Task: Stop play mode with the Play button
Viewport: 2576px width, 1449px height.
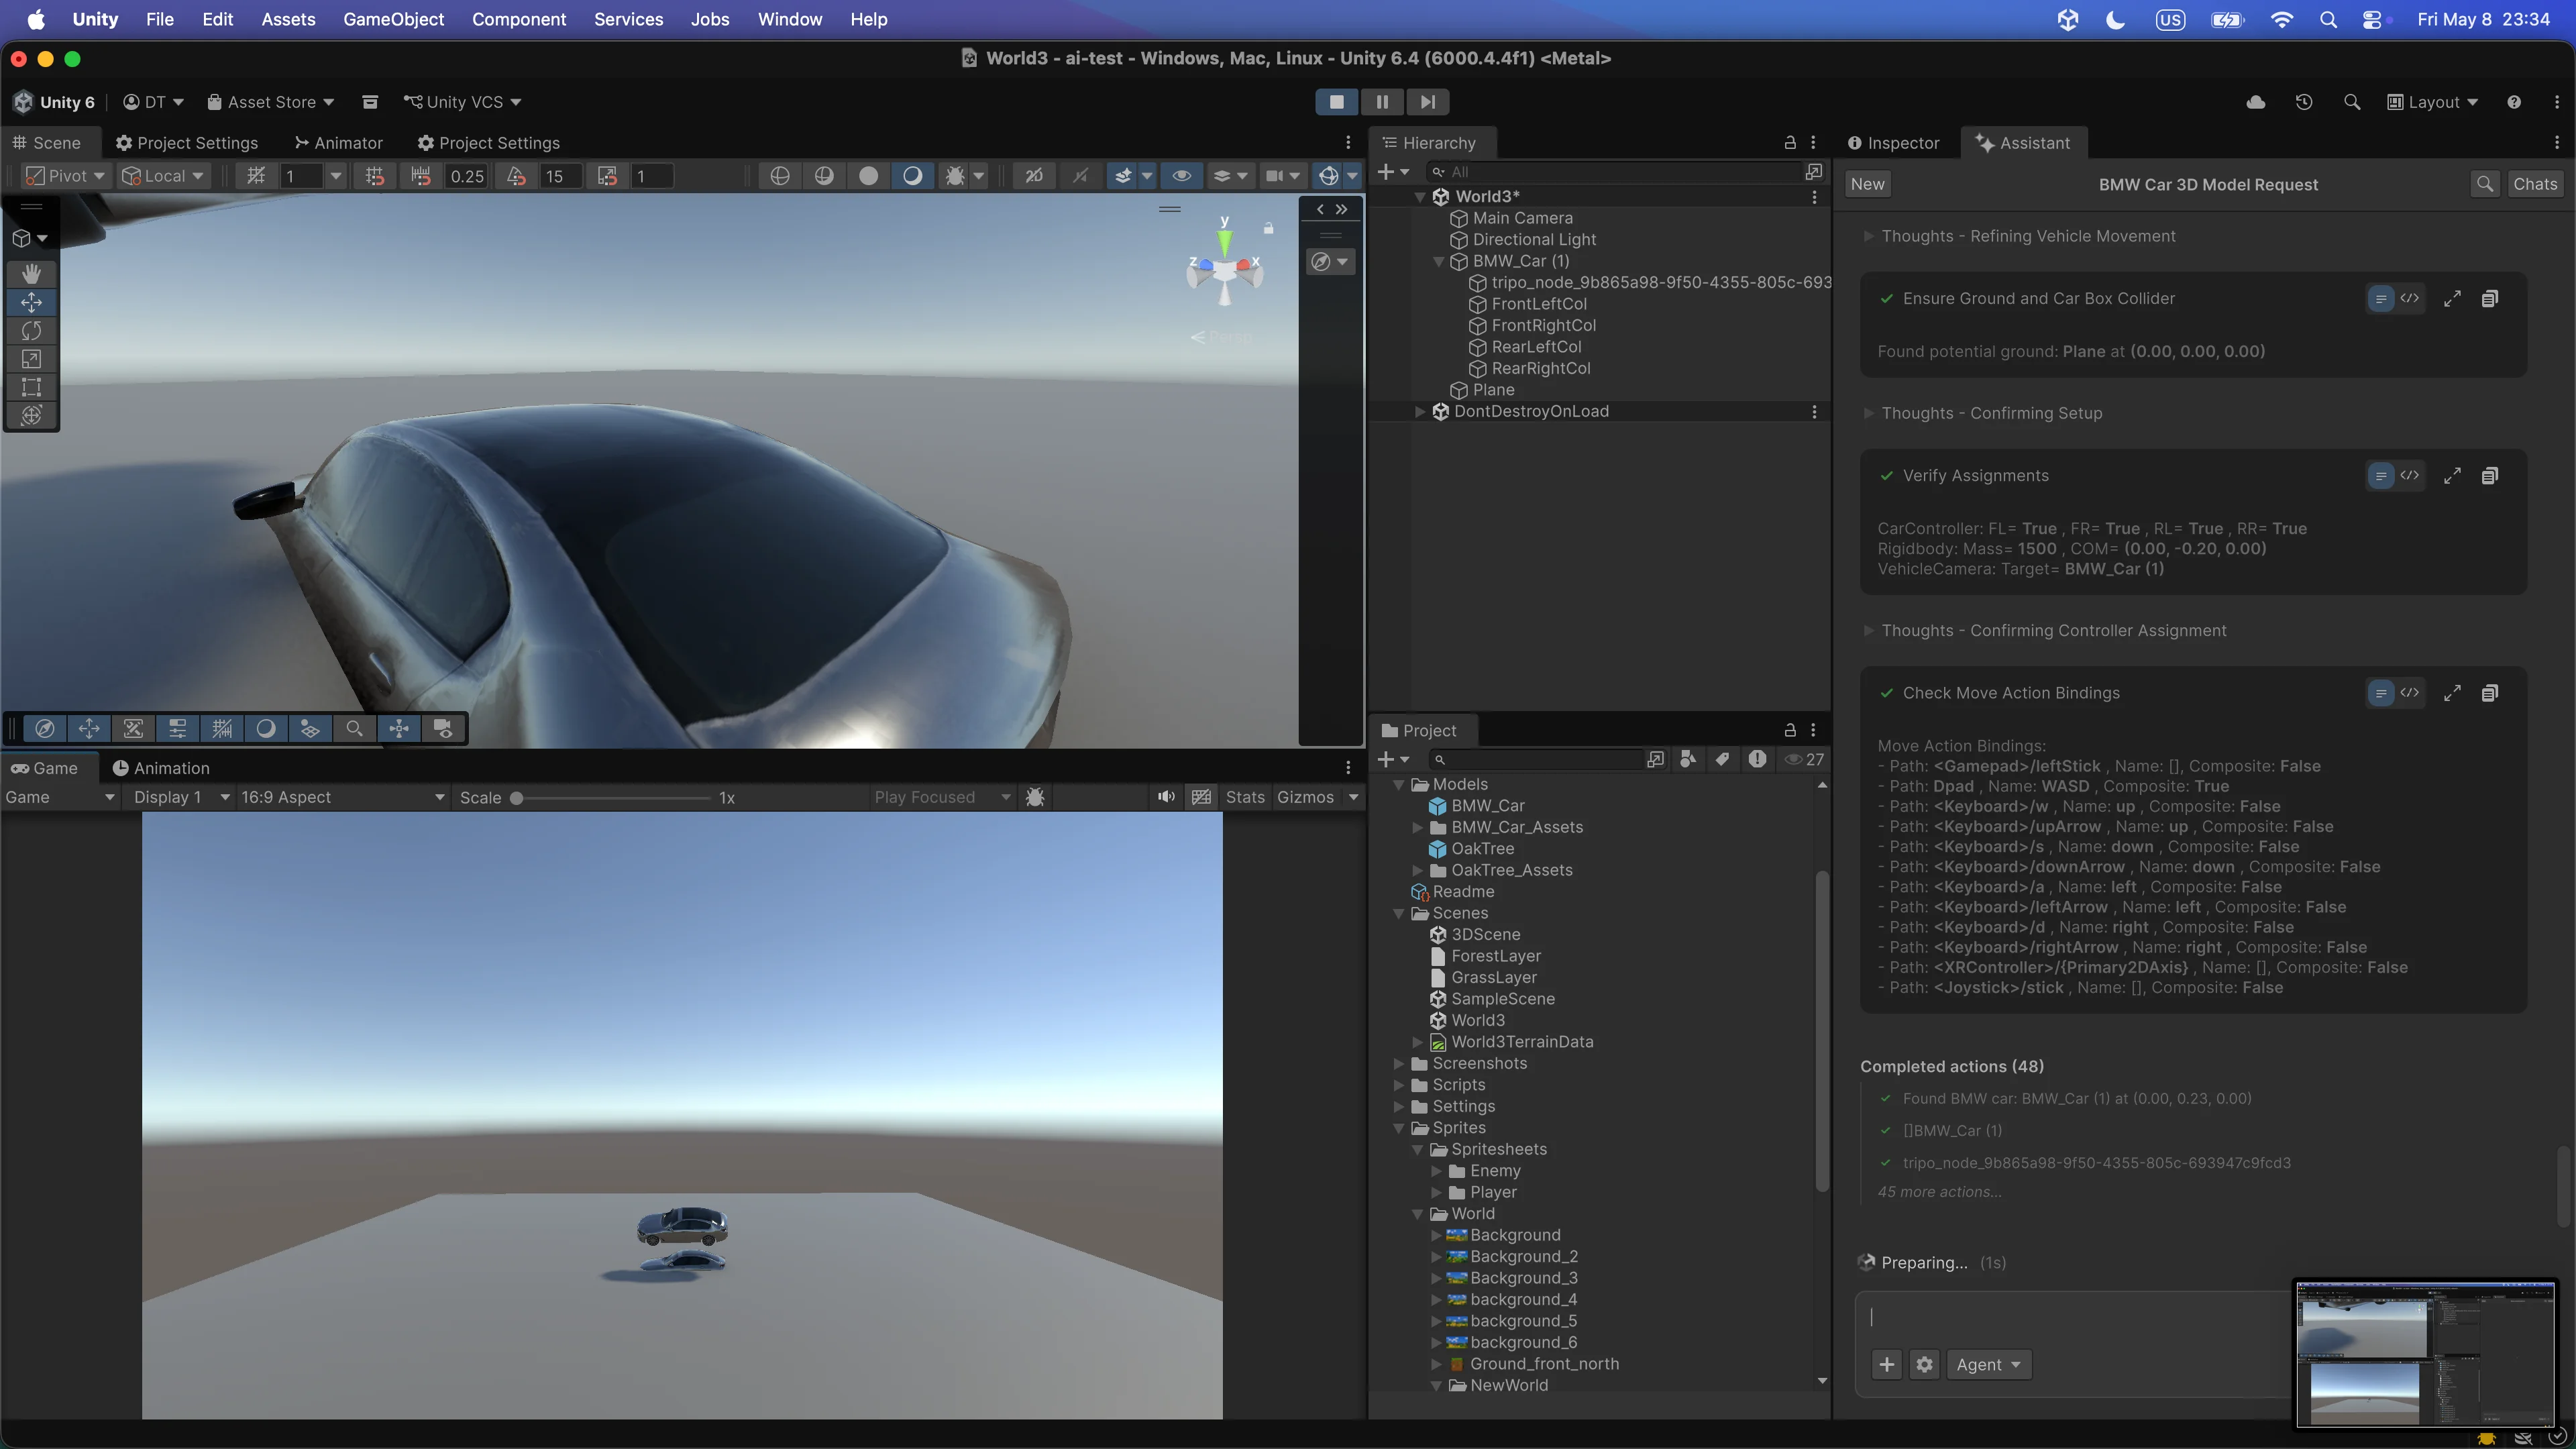Action: click(1336, 101)
